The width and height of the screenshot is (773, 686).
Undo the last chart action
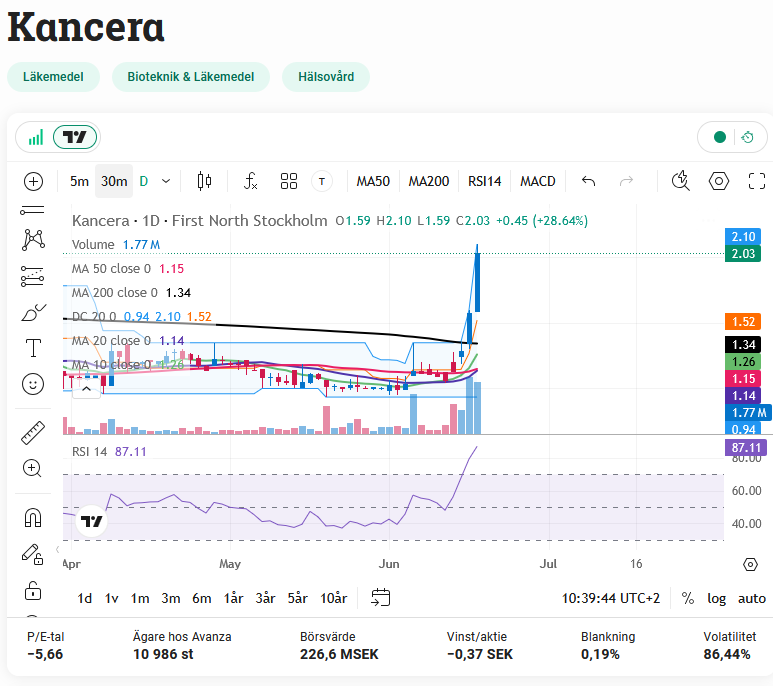click(x=589, y=181)
